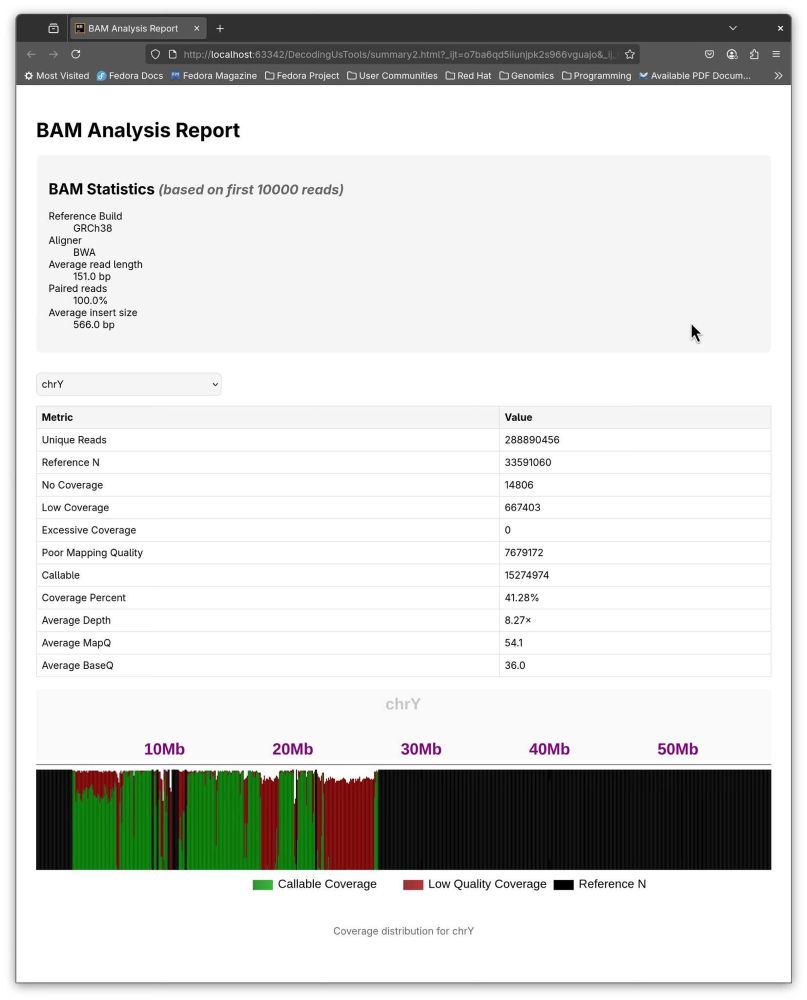The image size is (807, 1000).
Task: Click the Average BaseQ value 36.0
Action: click(x=515, y=665)
